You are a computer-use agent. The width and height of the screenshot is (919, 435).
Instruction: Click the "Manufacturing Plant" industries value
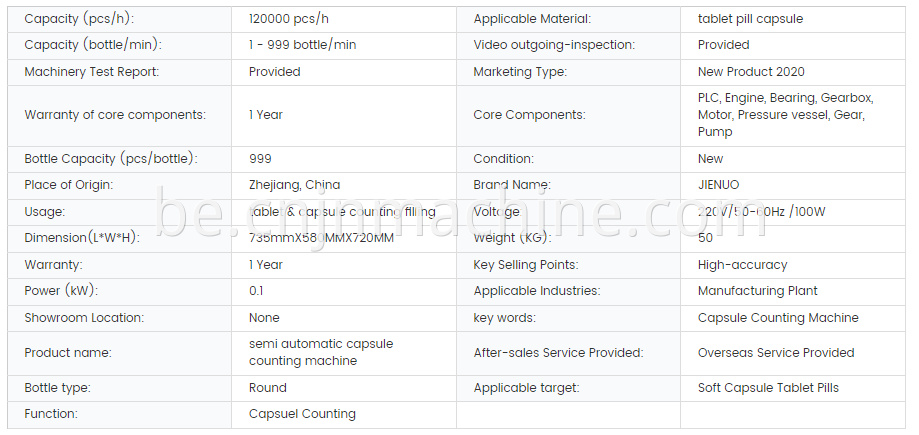[x=757, y=291]
